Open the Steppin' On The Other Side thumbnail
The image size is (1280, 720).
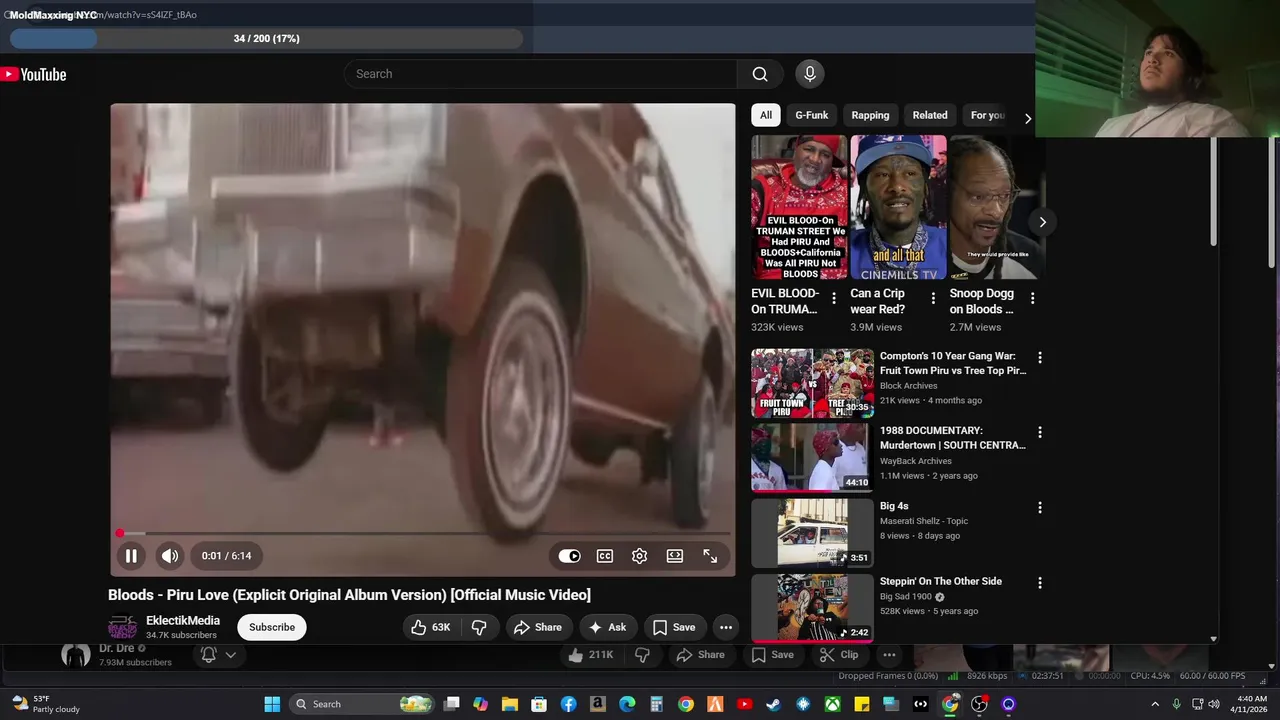(x=812, y=607)
